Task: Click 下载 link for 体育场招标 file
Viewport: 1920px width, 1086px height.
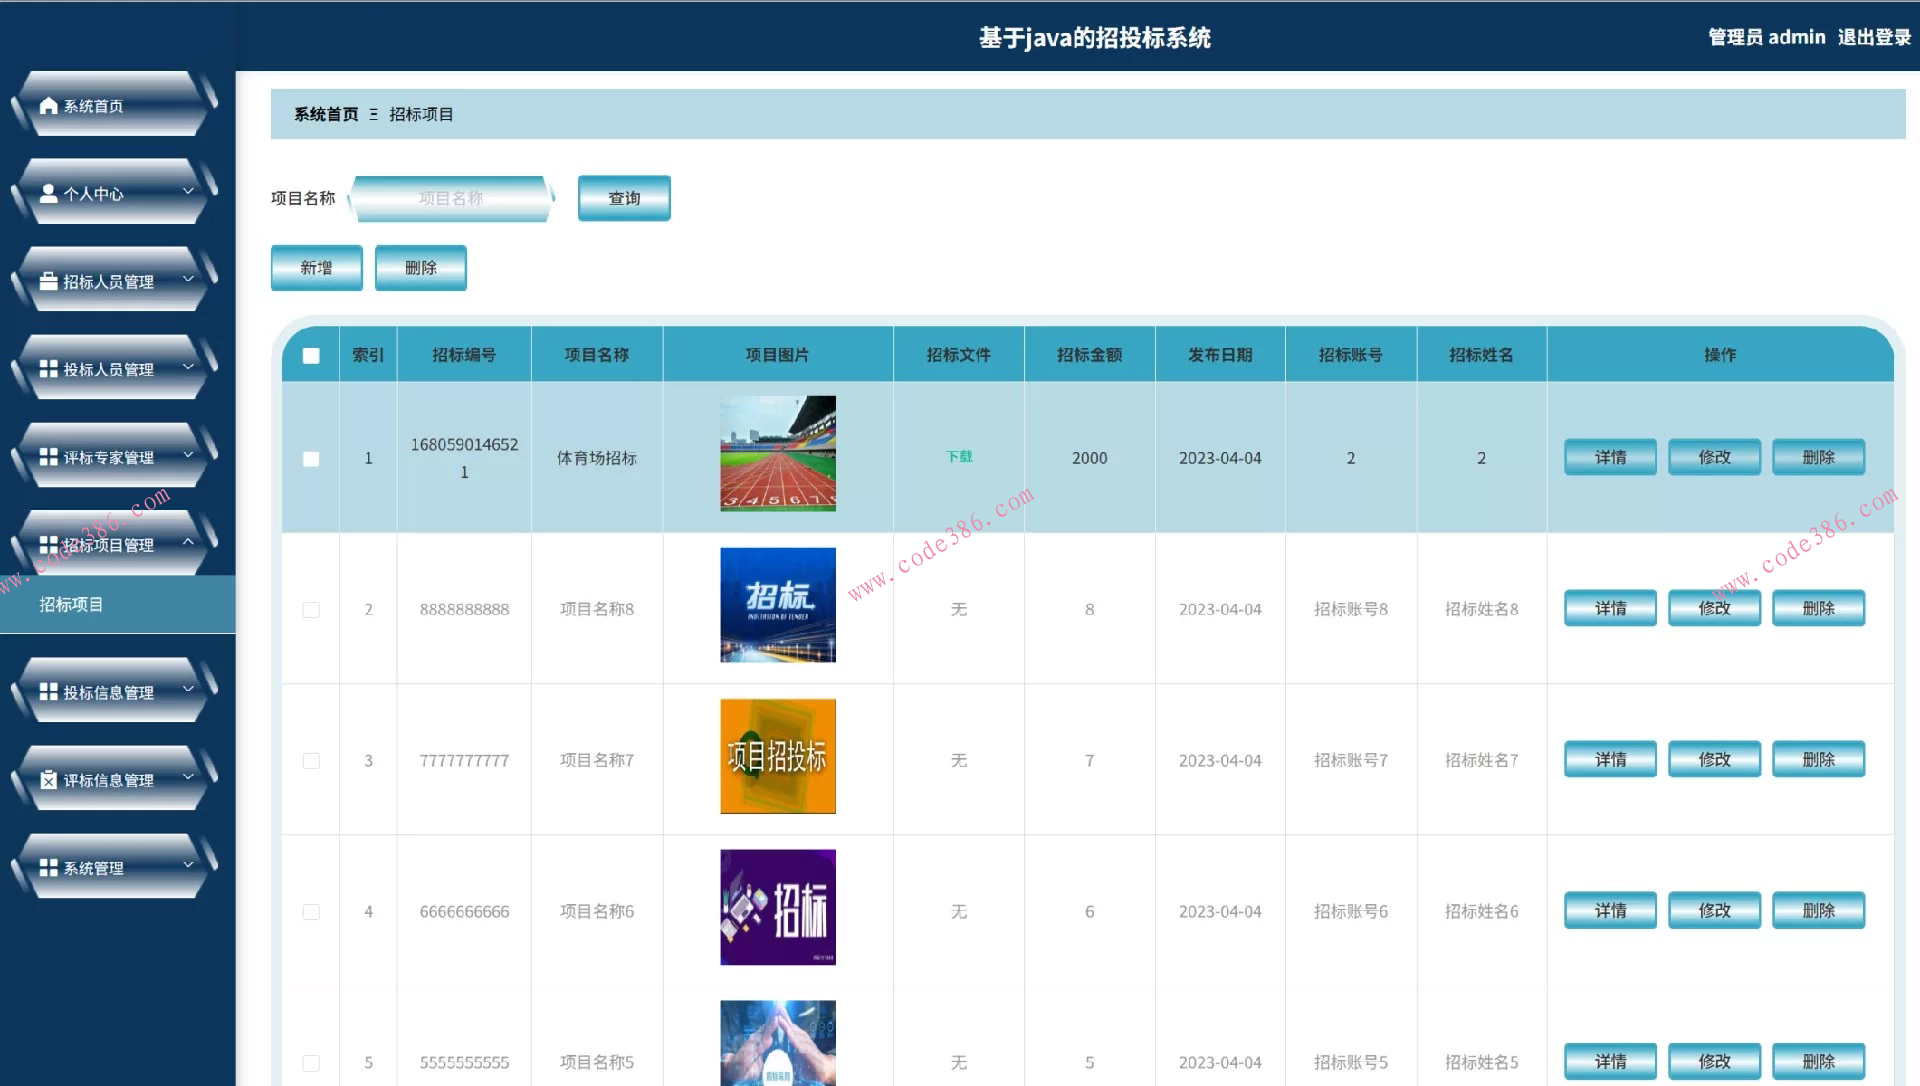Action: coord(959,457)
